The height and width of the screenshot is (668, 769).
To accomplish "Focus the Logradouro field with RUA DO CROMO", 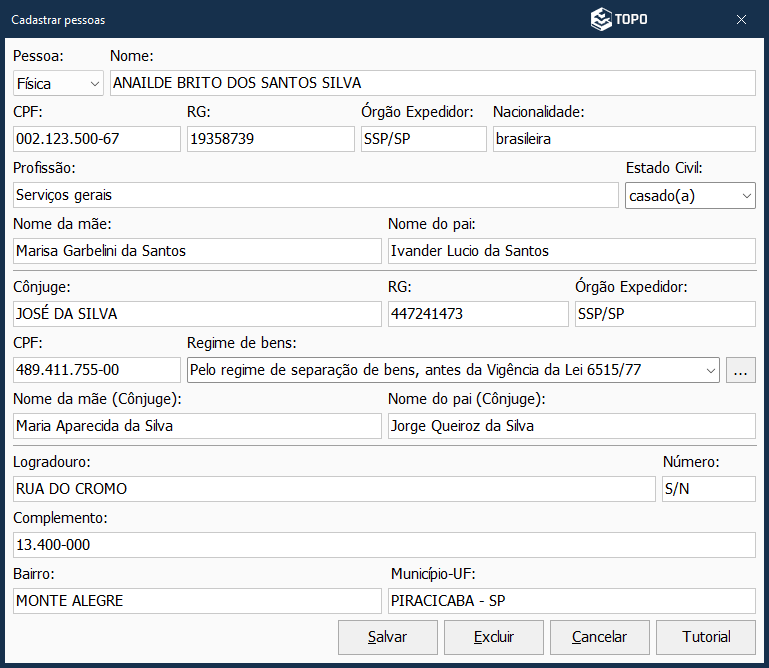I will pyautogui.click(x=333, y=489).
